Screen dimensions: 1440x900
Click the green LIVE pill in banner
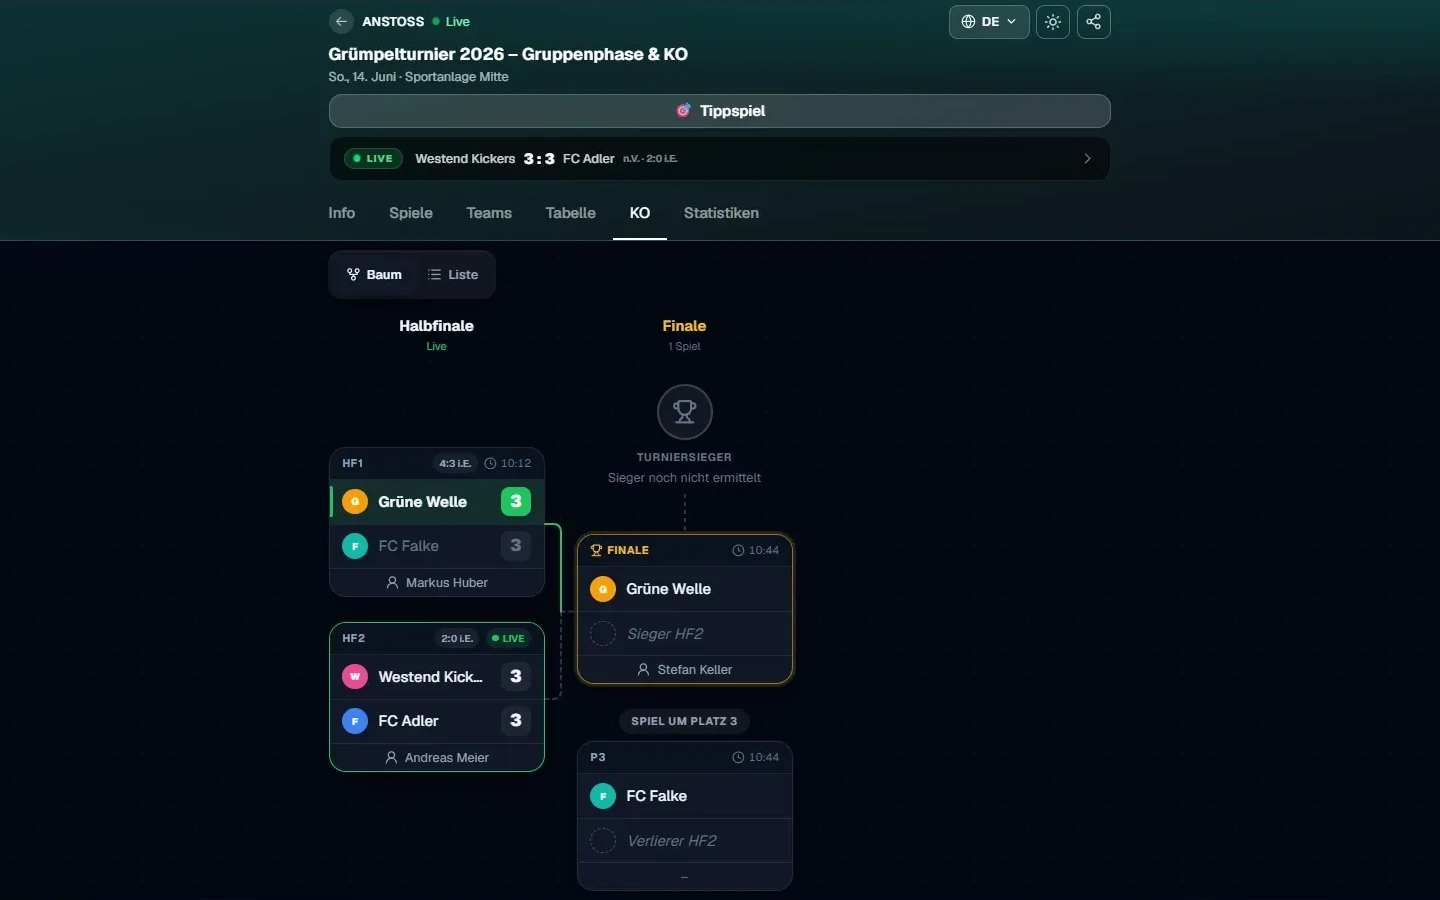pyautogui.click(x=373, y=159)
